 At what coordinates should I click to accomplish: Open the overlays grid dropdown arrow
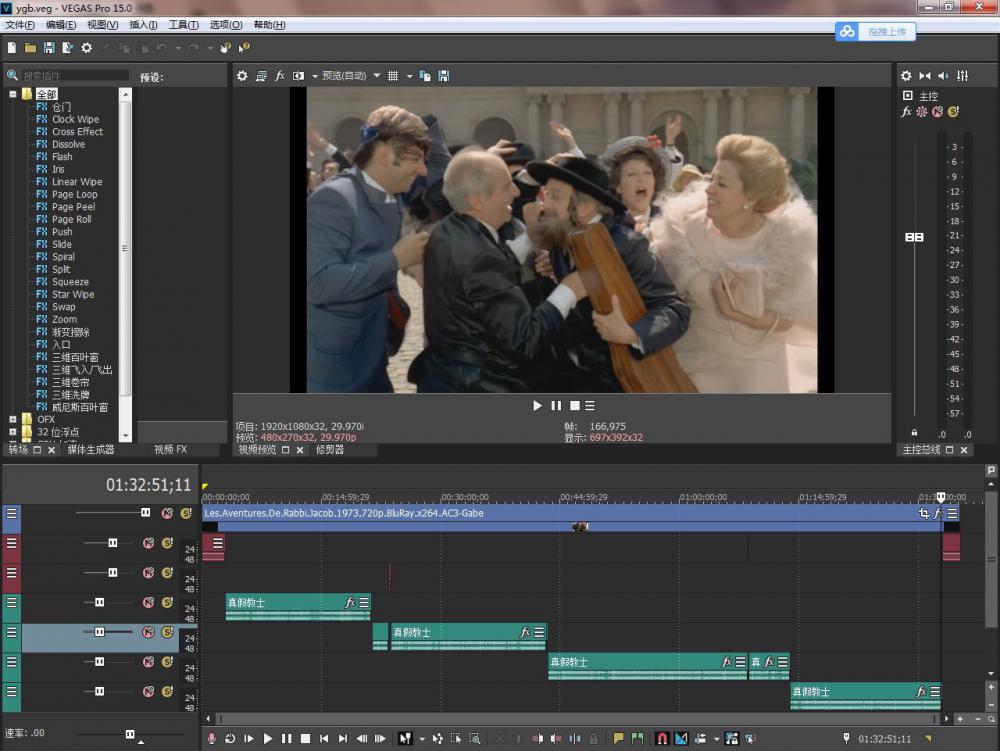(x=409, y=76)
